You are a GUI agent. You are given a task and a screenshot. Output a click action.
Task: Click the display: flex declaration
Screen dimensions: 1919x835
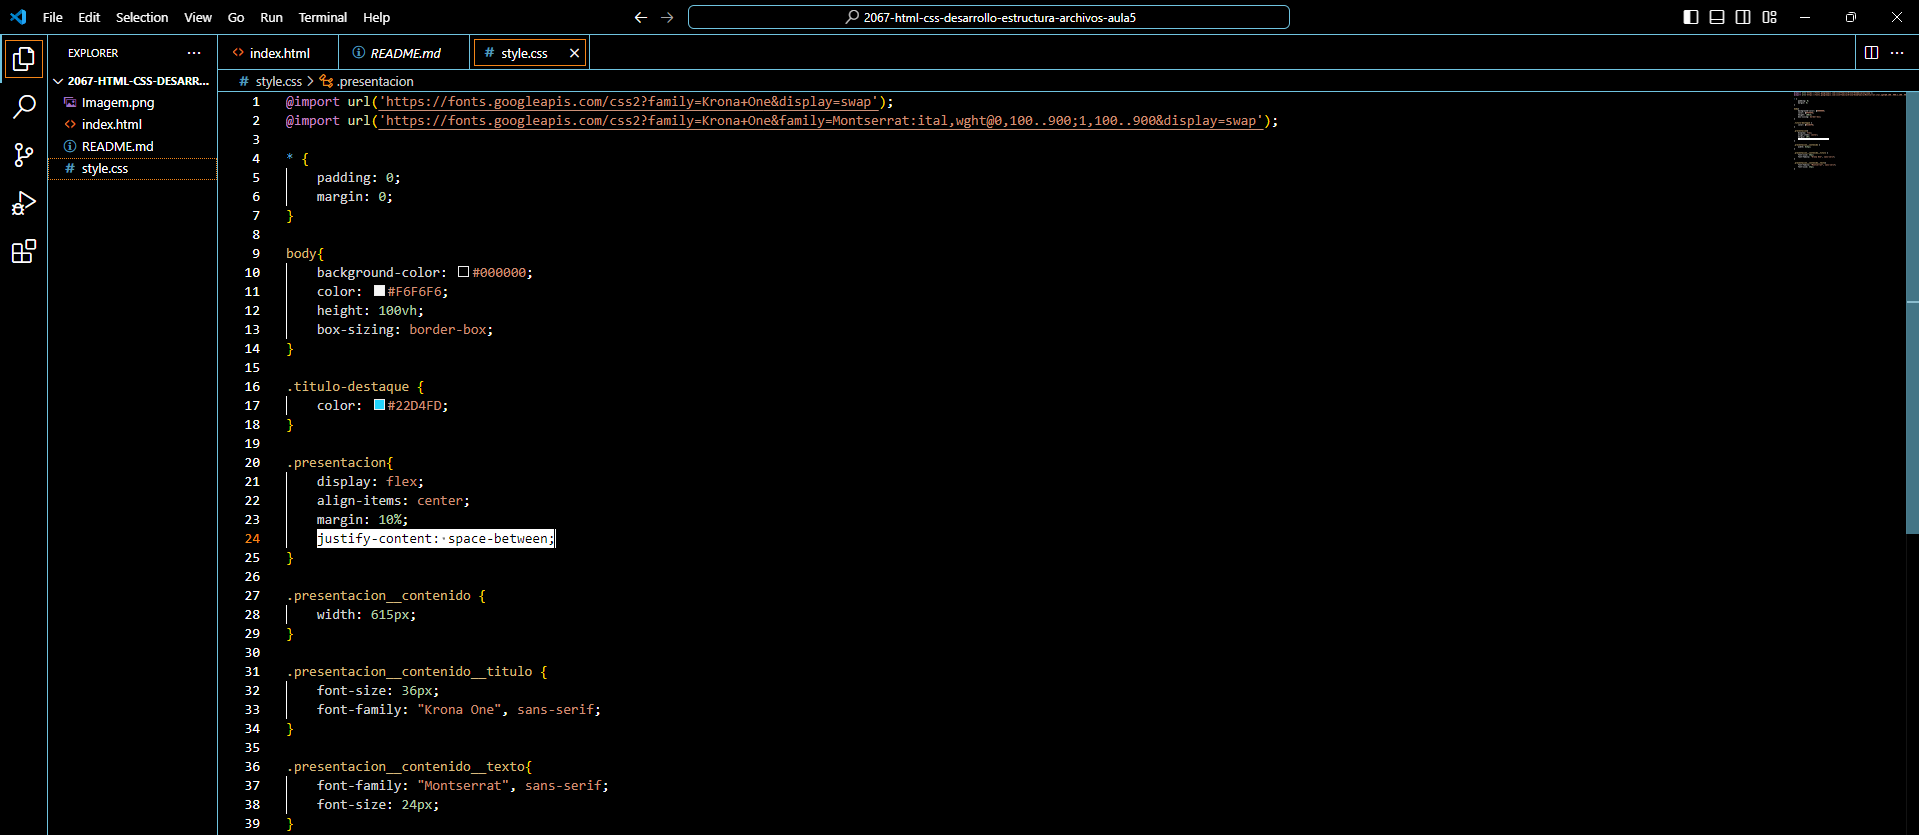(370, 481)
